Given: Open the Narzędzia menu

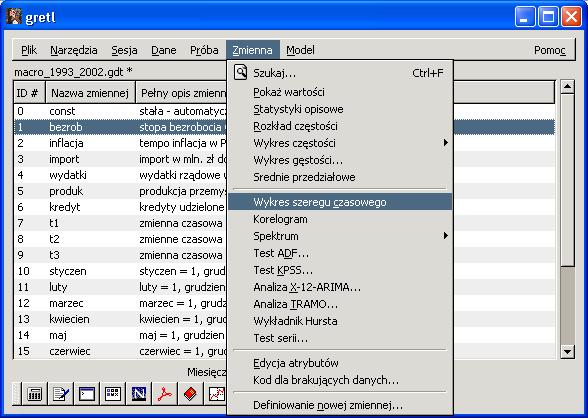Looking at the screenshot, I should (74, 50).
